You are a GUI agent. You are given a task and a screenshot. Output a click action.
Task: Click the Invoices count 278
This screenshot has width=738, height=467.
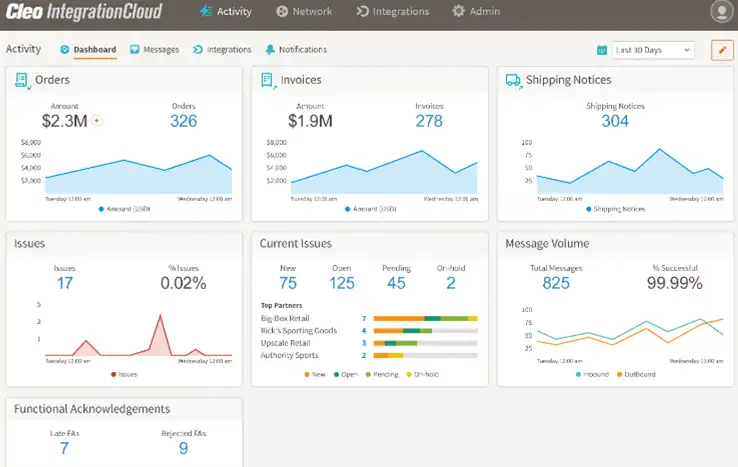[429, 121]
